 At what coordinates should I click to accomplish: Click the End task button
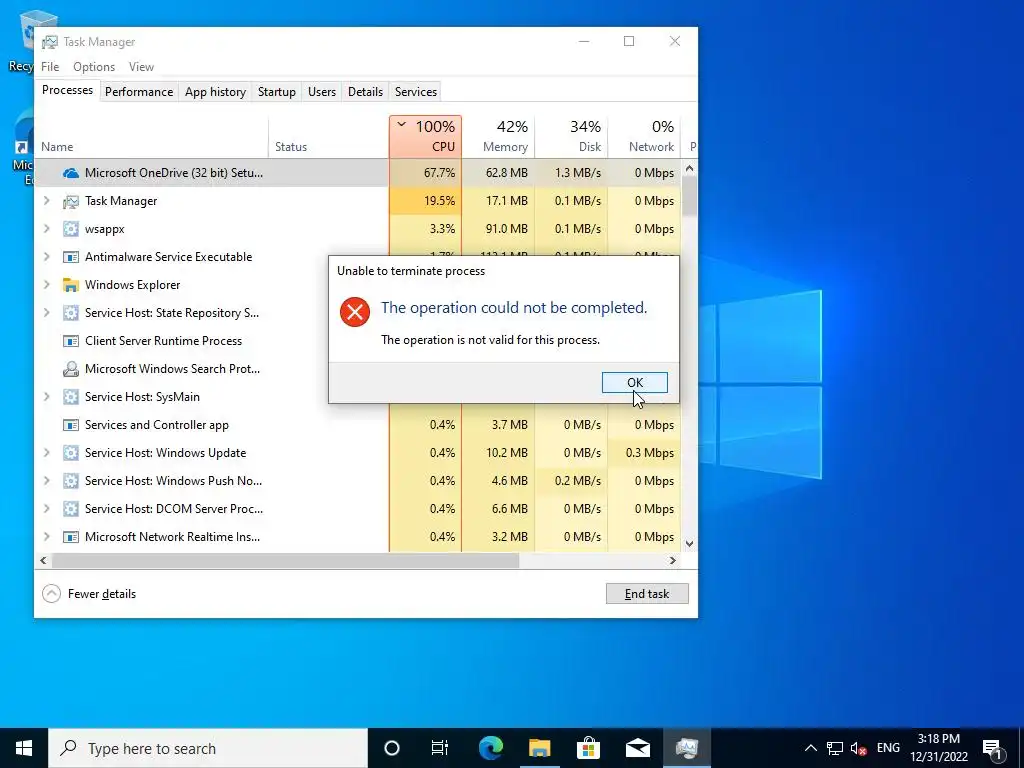[647, 594]
